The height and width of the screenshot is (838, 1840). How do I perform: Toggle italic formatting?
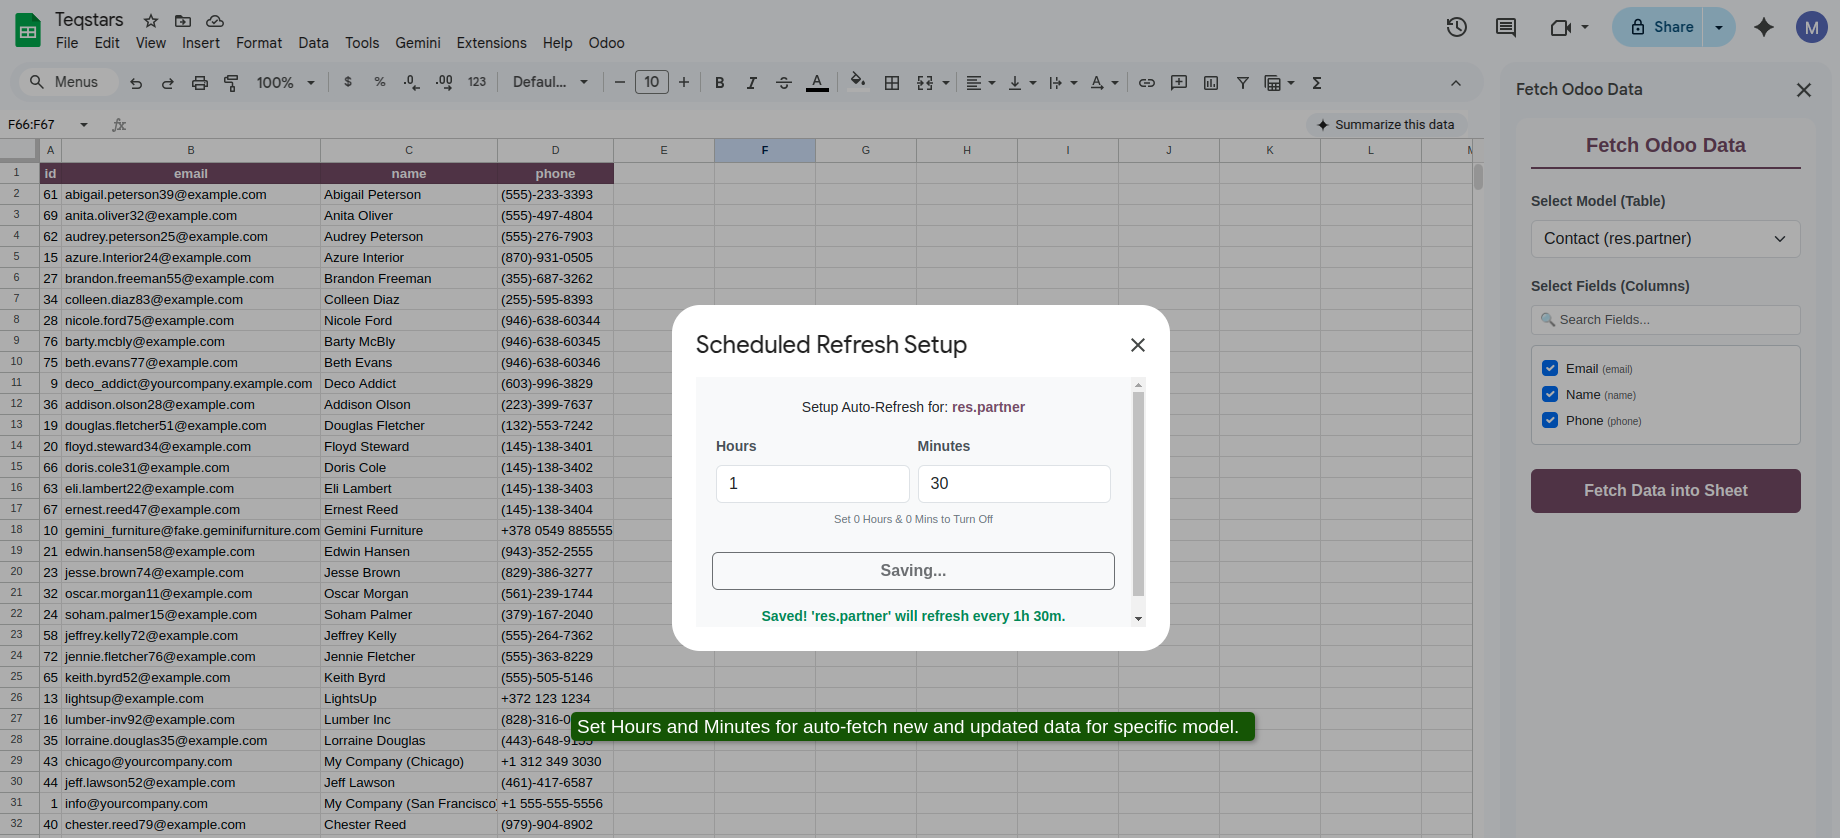pos(751,83)
